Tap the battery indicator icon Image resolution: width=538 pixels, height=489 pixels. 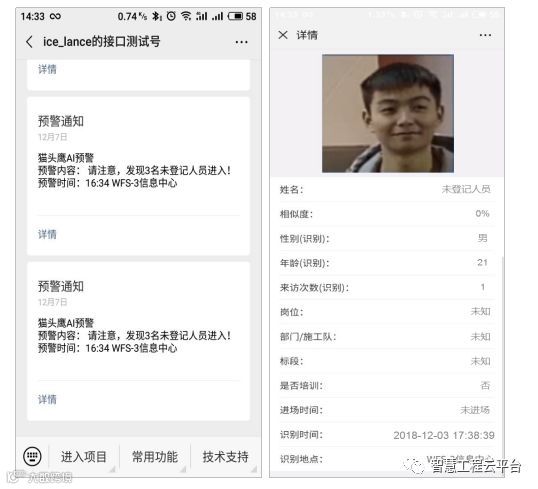coord(235,16)
